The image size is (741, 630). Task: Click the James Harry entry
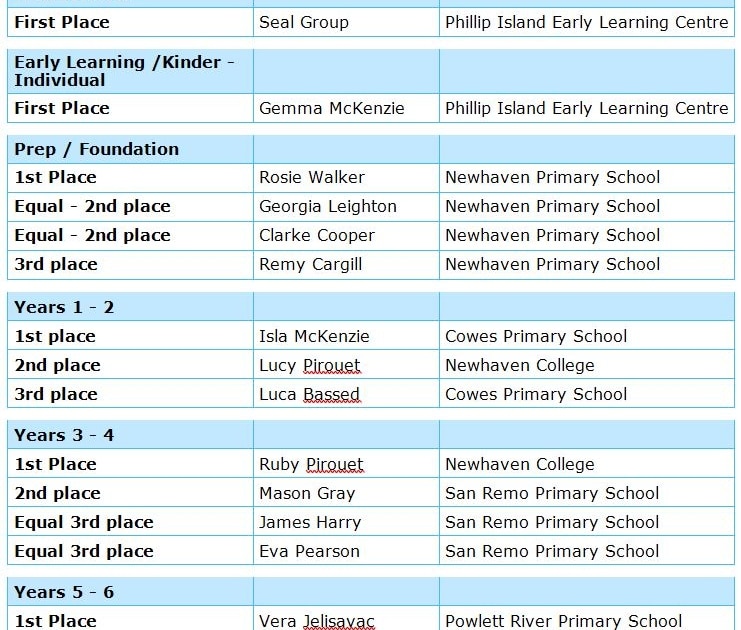click(309, 522)
